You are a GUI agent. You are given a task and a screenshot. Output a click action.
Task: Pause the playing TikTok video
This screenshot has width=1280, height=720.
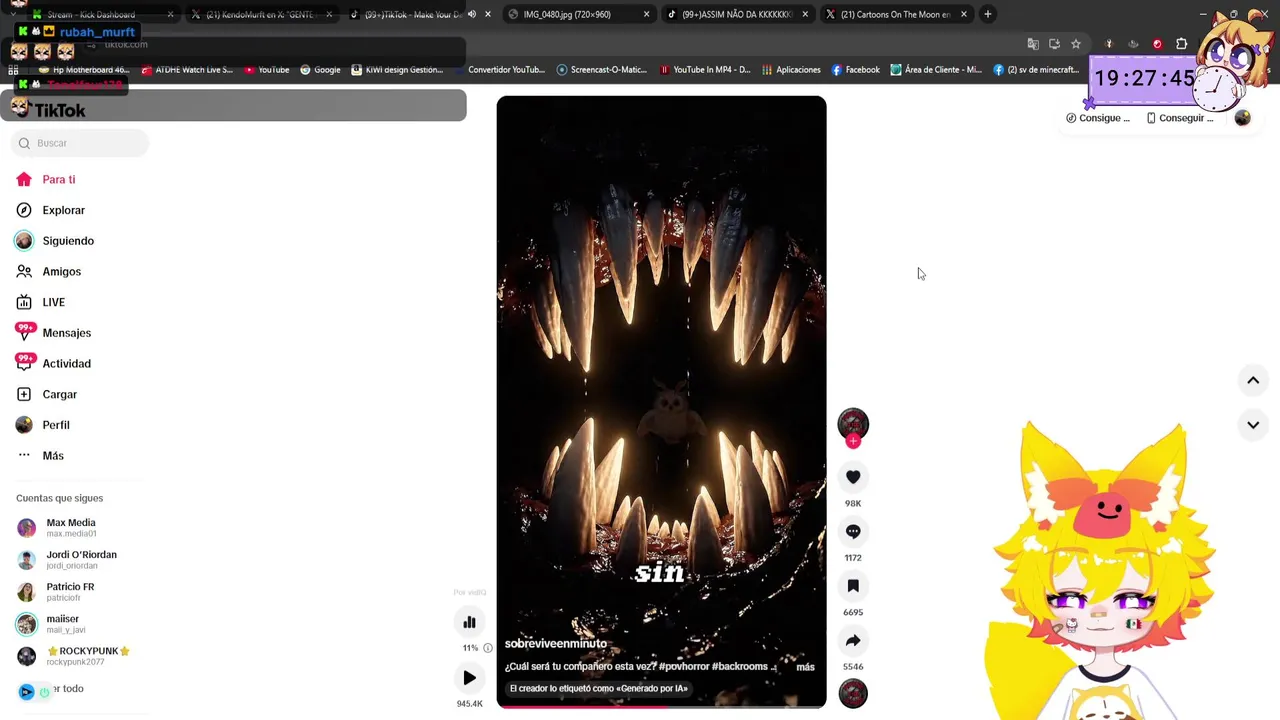[x=661, y=400]
